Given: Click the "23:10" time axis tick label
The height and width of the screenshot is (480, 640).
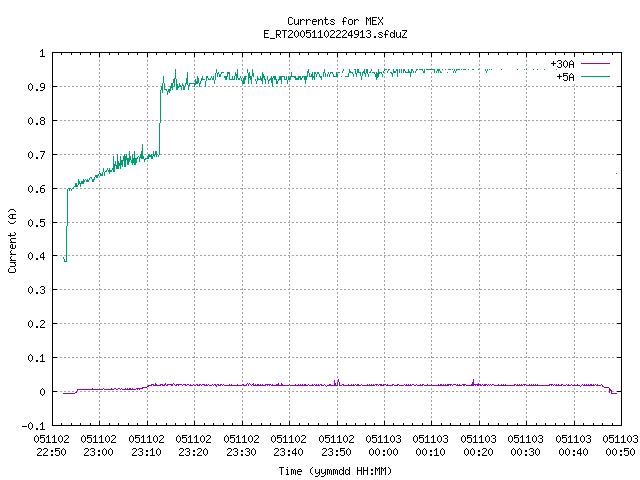Looking at the screenshot, I should pyautogui.click(x=146, y=452).
